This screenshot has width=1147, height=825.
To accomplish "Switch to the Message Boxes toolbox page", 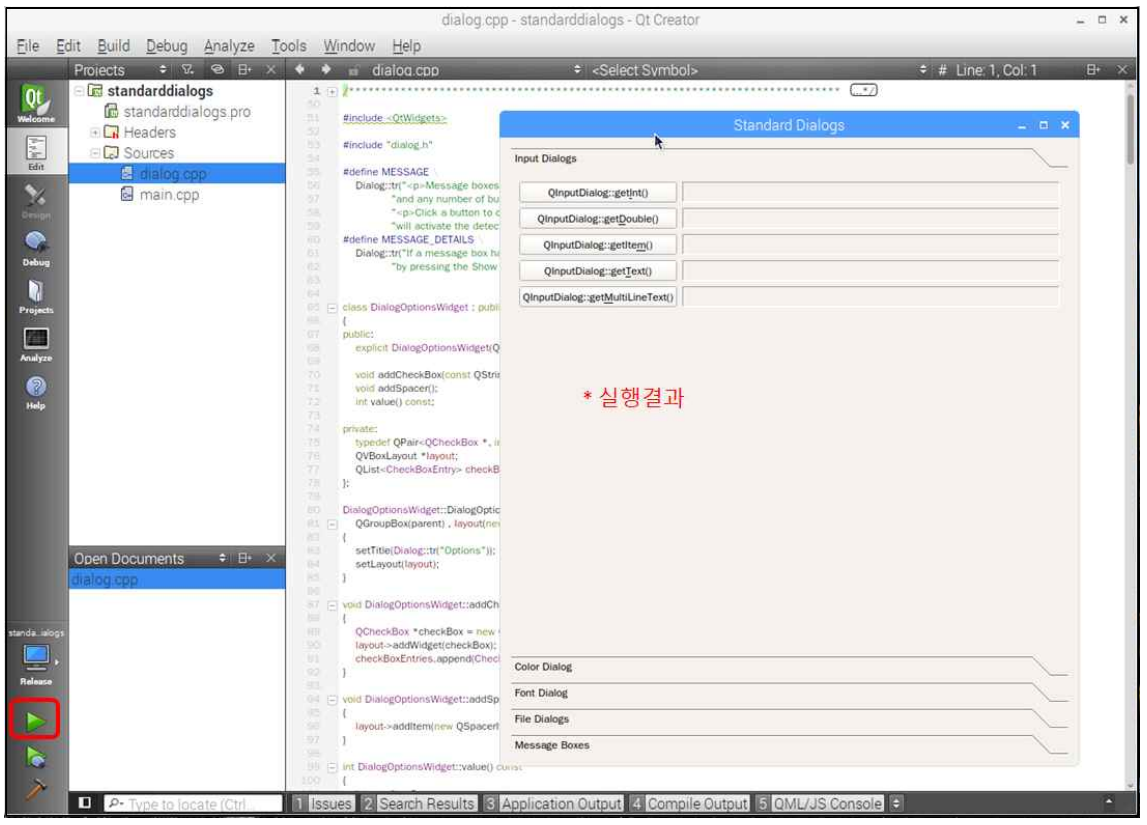I will 789,745.
